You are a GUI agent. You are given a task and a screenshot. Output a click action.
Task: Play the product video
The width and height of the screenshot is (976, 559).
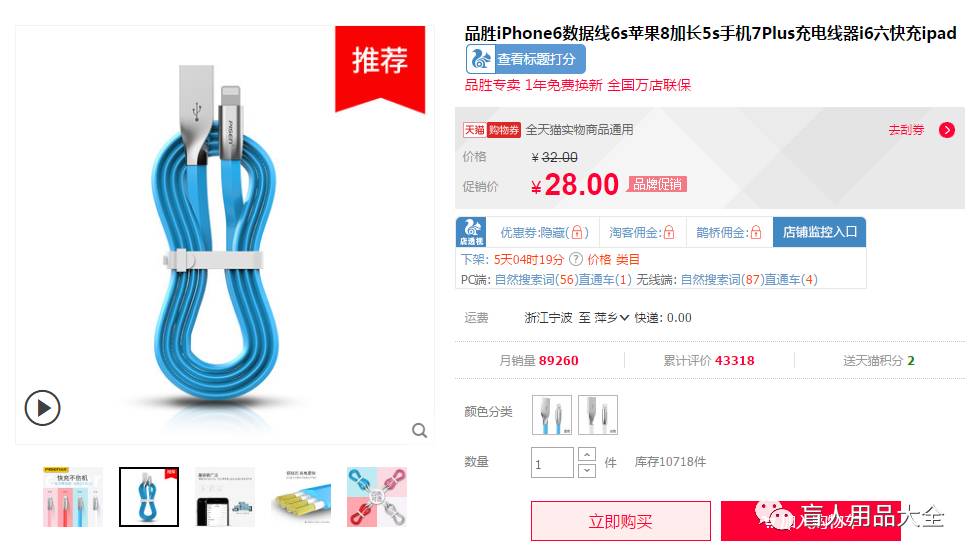click(x=42, y=408)
